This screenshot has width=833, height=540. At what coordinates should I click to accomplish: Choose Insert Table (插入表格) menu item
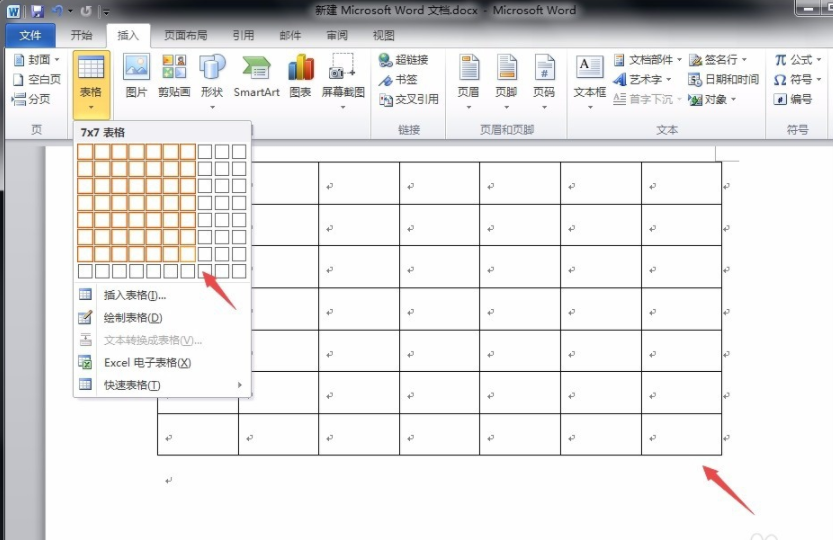[162, 296]
